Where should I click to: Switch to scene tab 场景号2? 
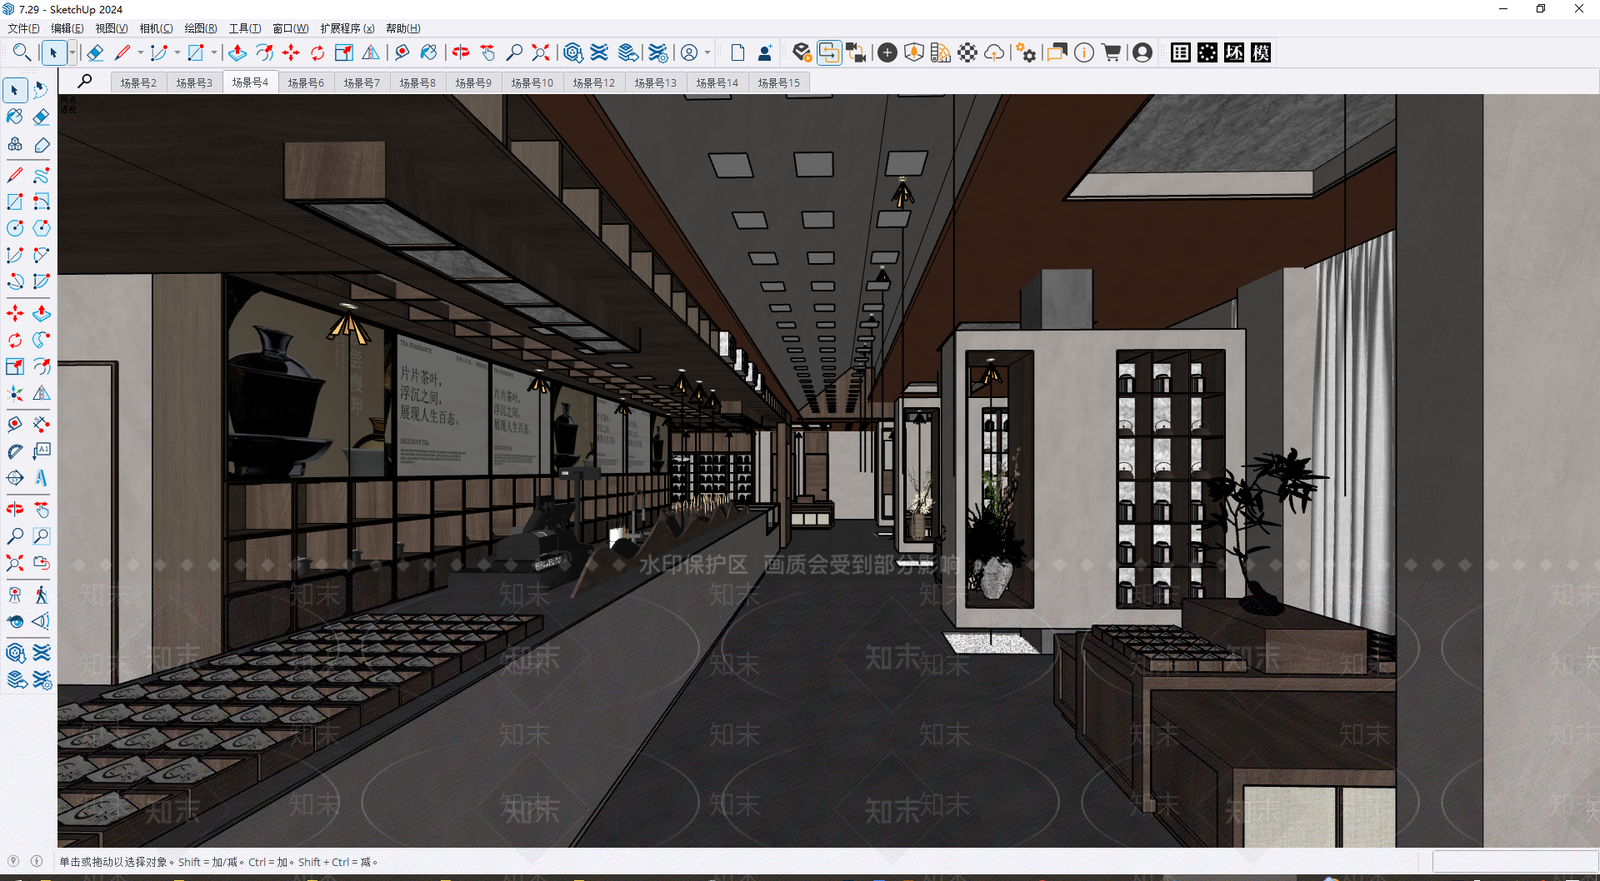coord(138,83)
